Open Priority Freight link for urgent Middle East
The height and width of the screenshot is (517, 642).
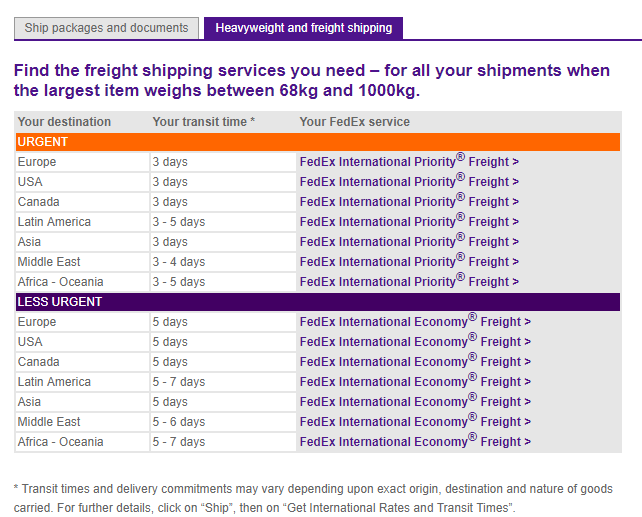click(409, 262)
